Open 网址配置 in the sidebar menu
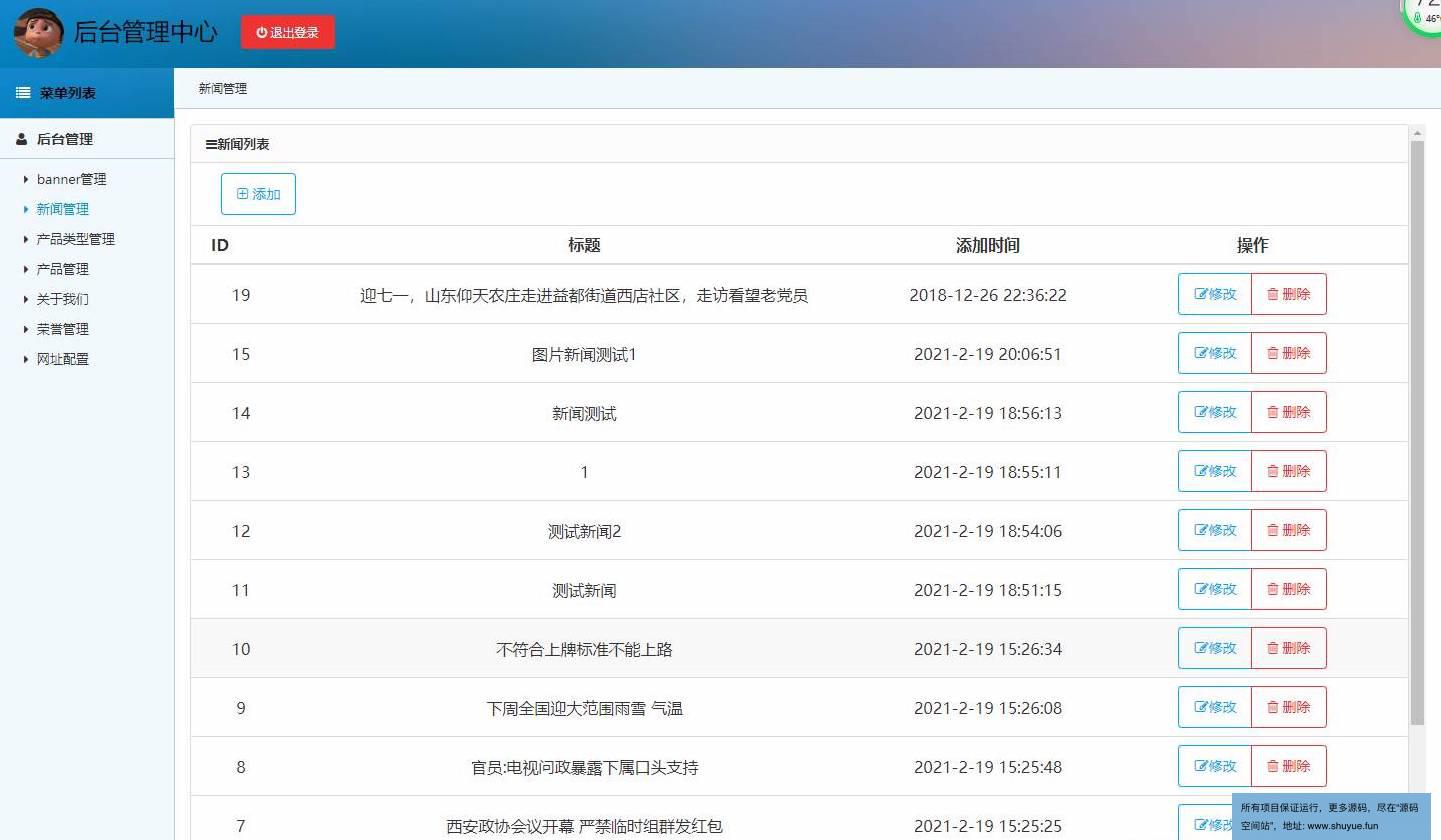Viewport: 1441px width, 840px height. coord(63,359)
